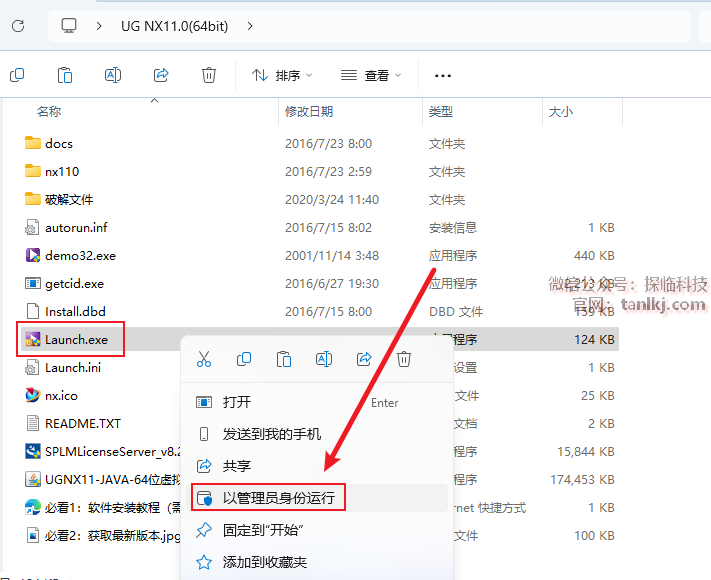The height and width of the screenshot is (580, 711).
Task: Click the rename icon in top toolbar
Action: click(x=113, y=75)
